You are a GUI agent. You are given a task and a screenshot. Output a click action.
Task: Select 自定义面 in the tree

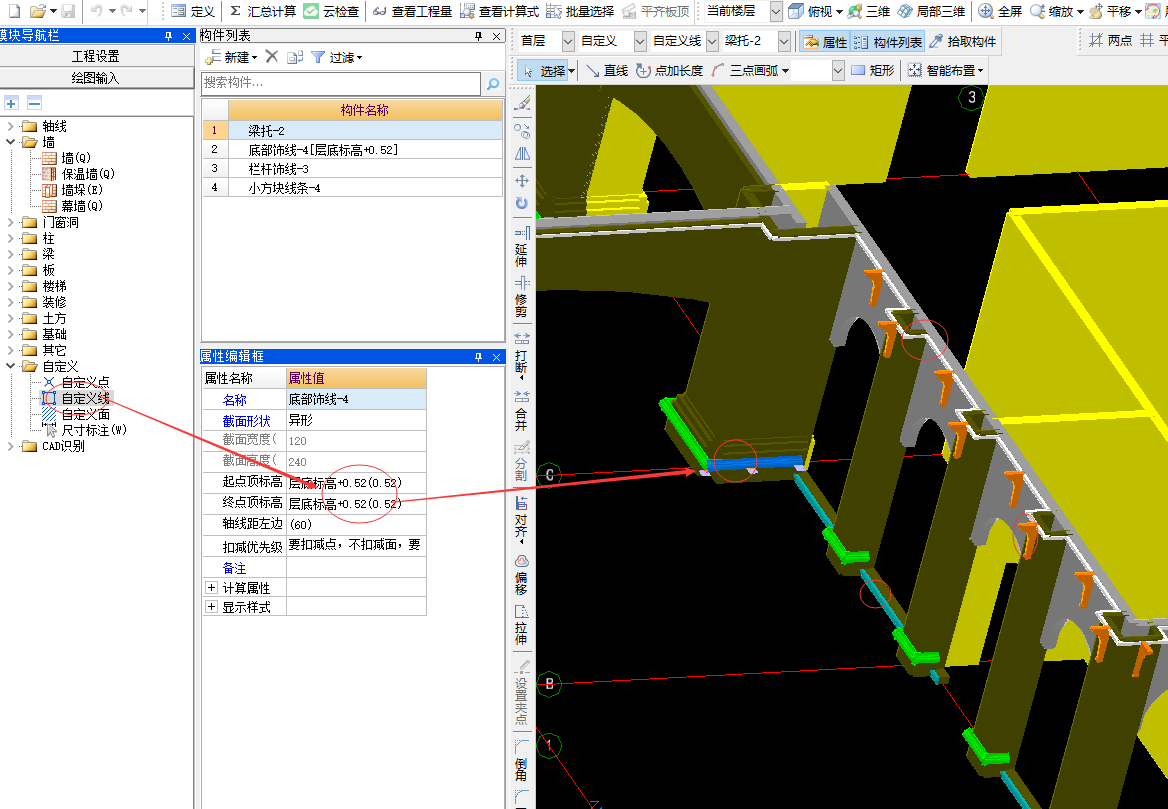click(x=76, y=414)
